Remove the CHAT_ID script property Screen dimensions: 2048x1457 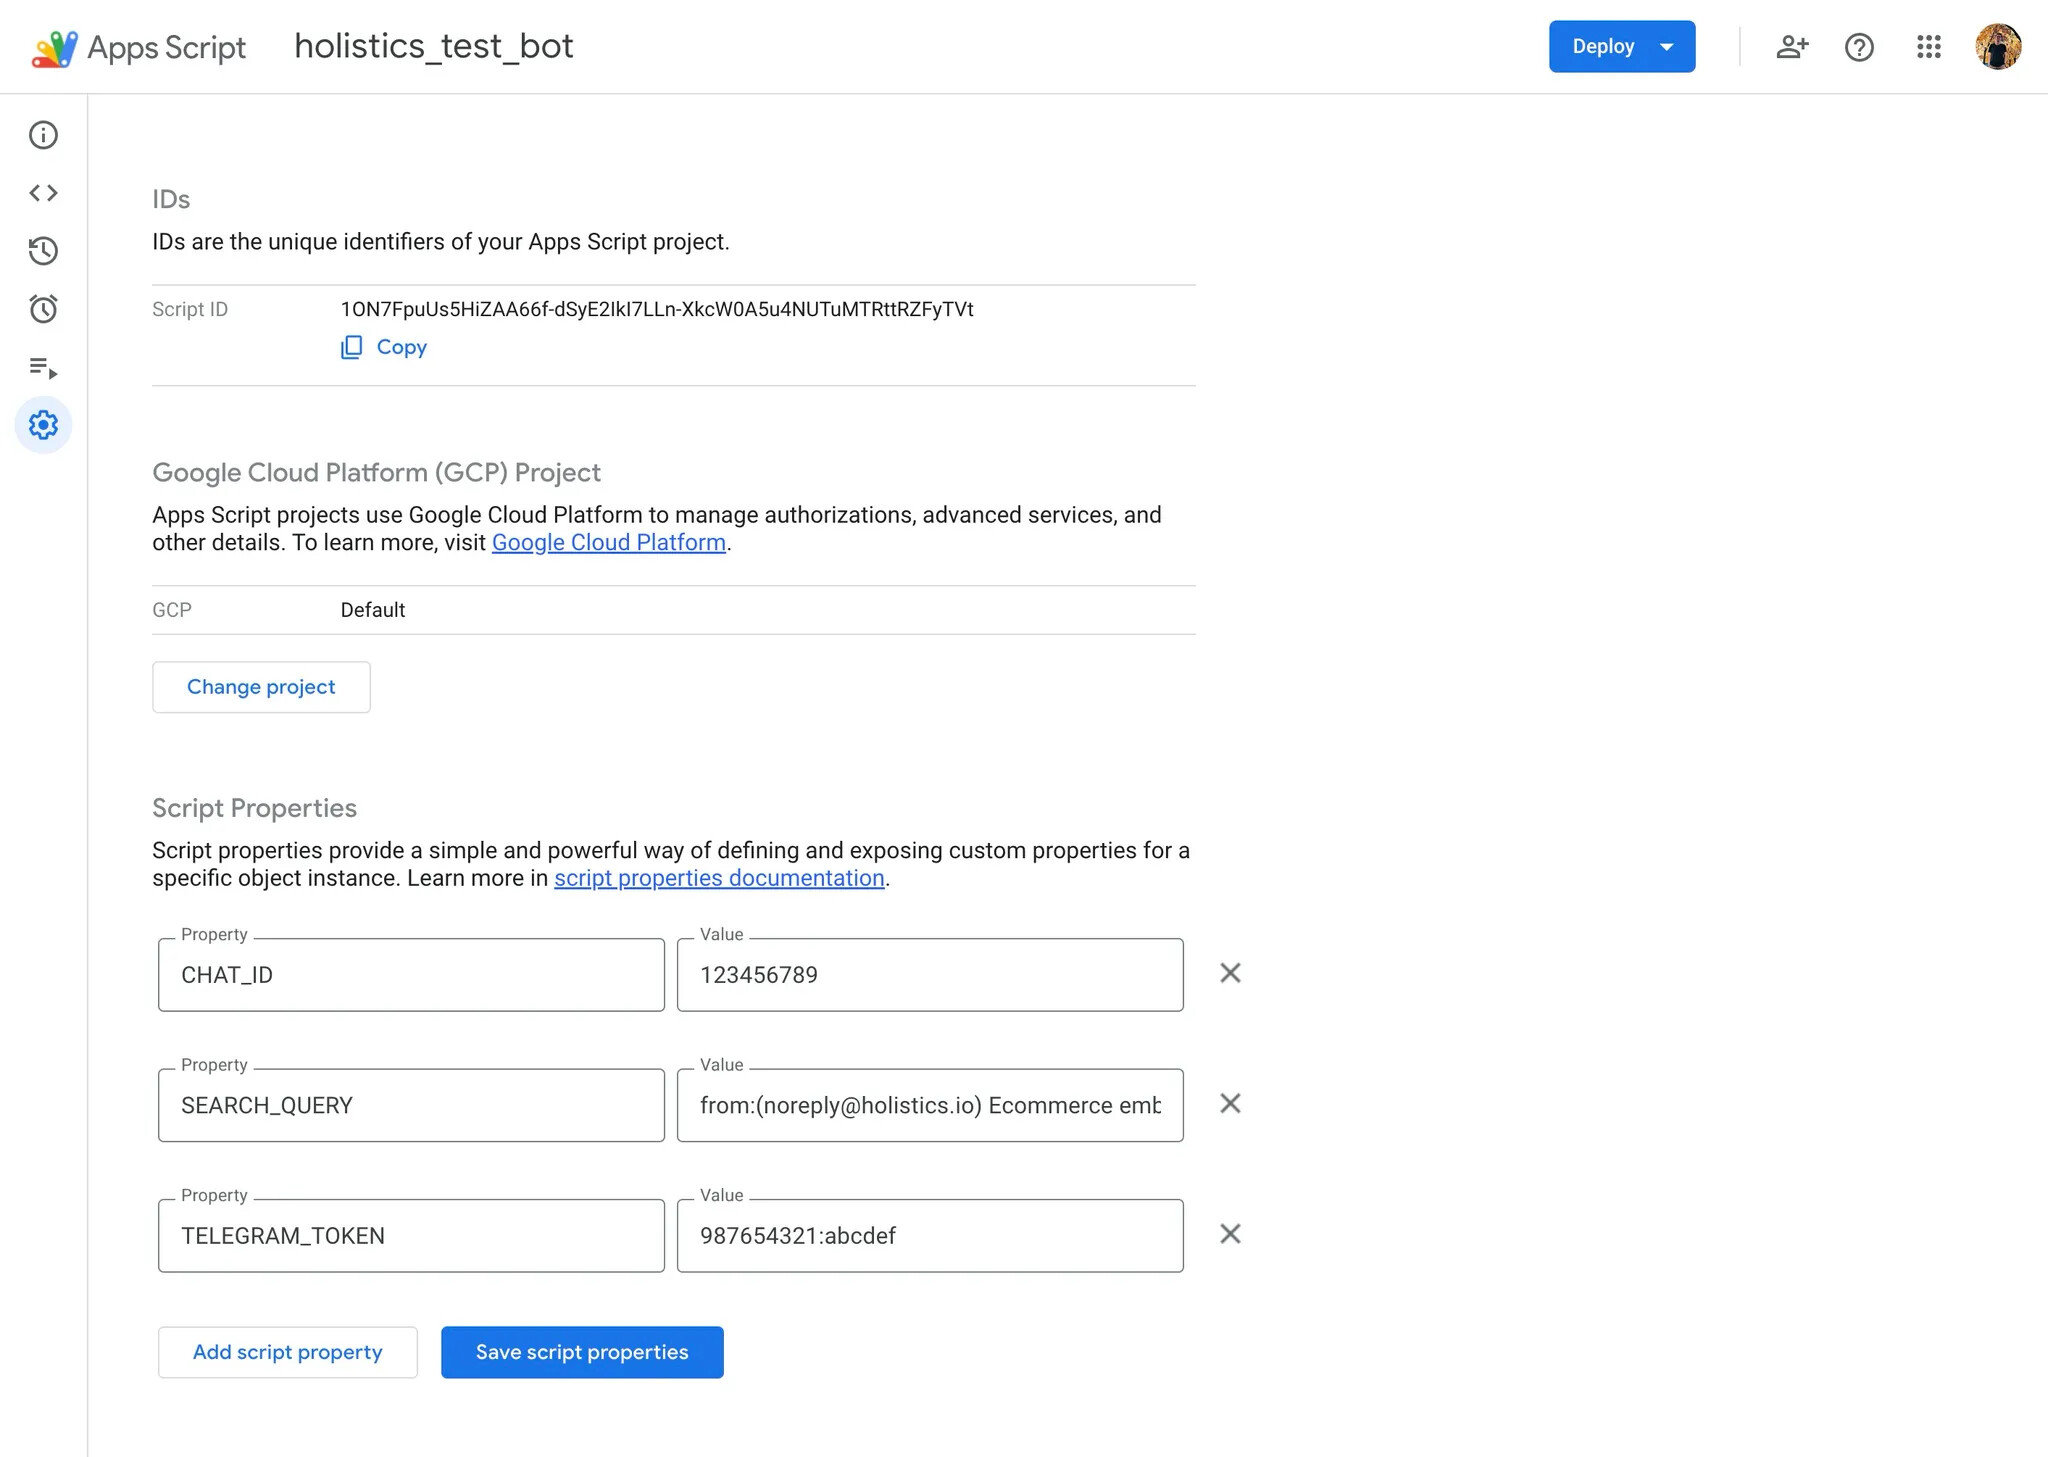[1230, 973]
